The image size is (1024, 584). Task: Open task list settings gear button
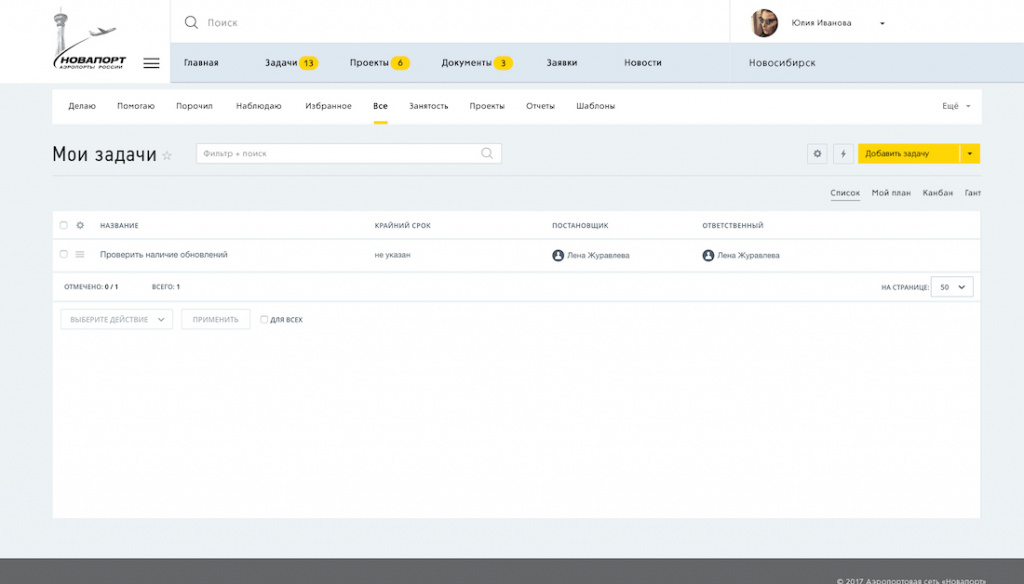[x=817, y=154]
